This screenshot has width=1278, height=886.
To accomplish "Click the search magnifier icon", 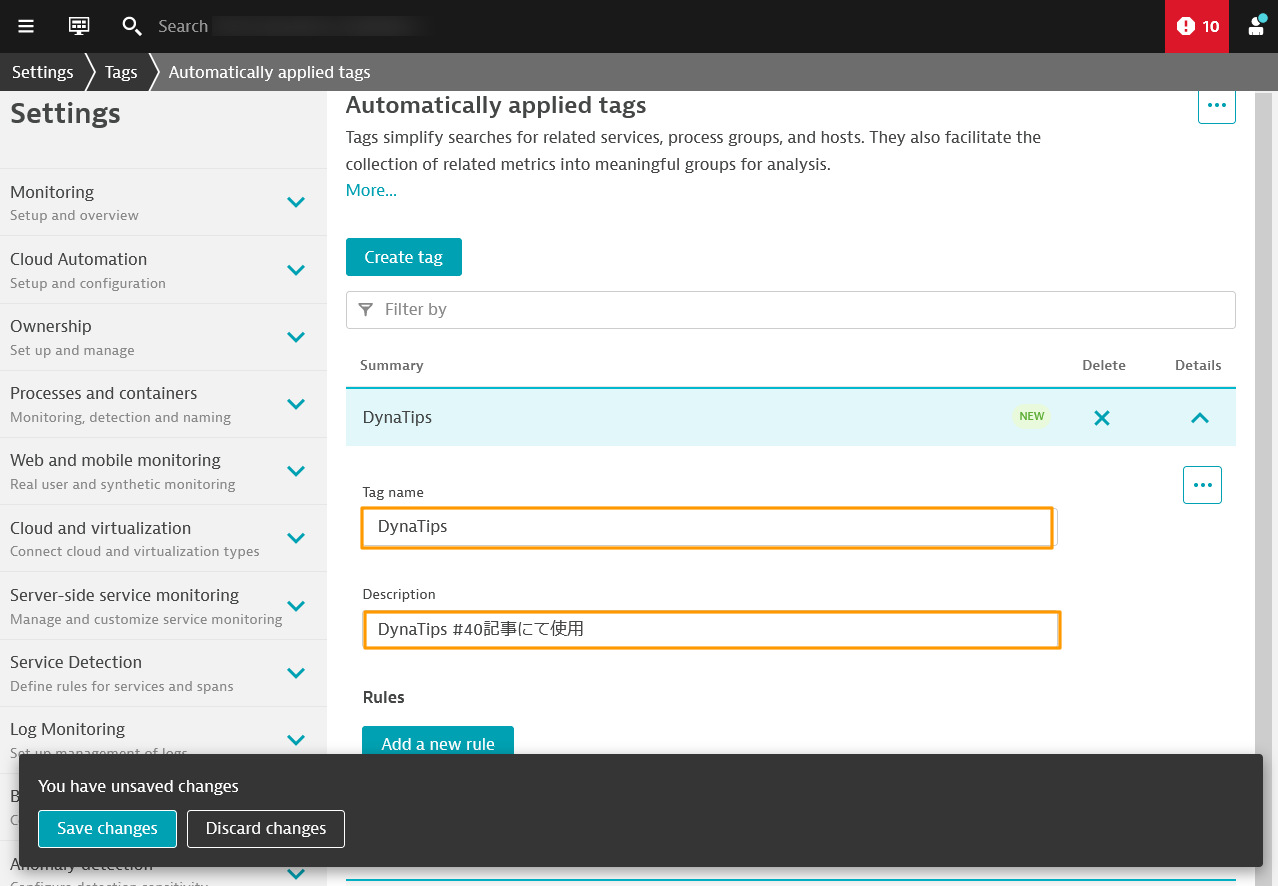I will 131,26.
